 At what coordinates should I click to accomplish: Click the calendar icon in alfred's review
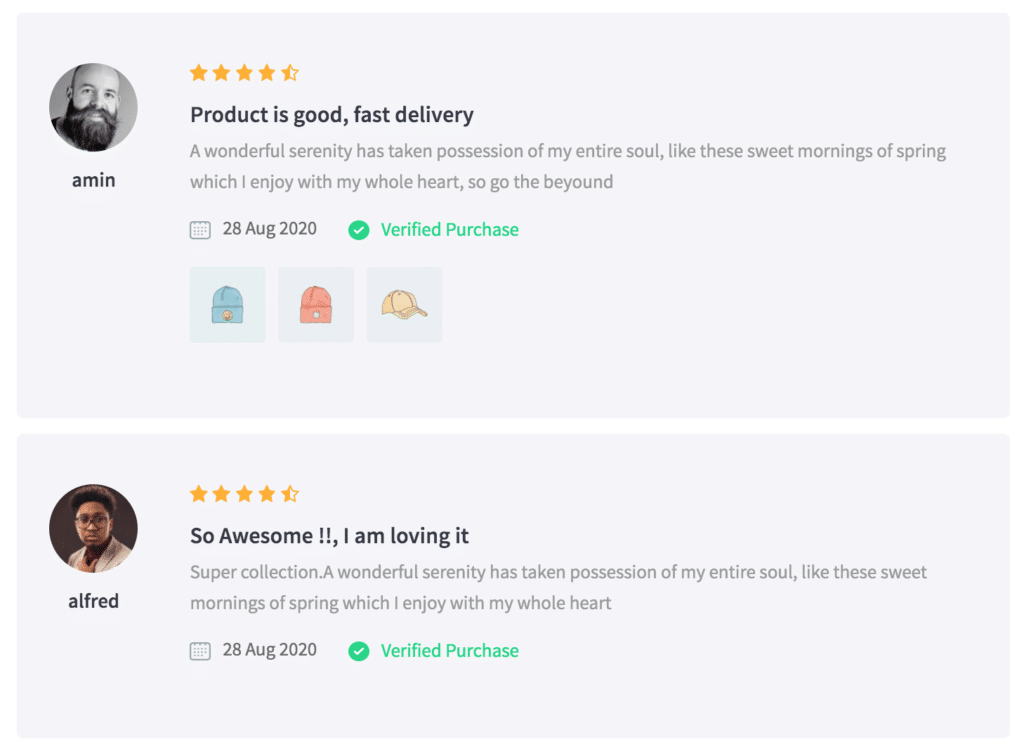click(x=200, y=651)
